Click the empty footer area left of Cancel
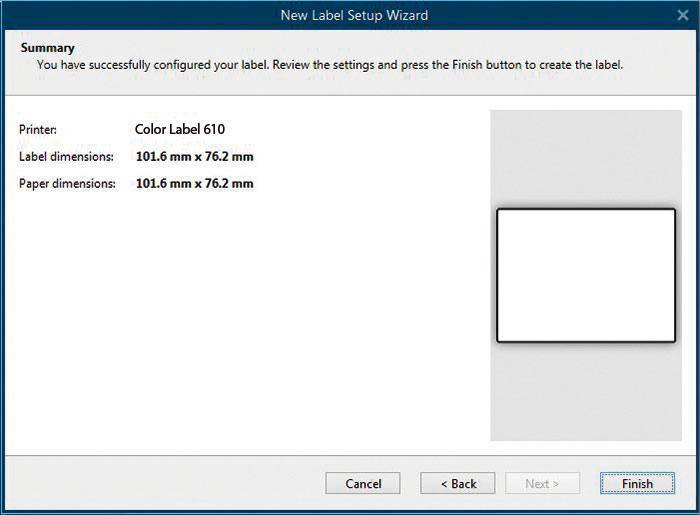This screenshot has width=700, height=515. tap(165, 483)
